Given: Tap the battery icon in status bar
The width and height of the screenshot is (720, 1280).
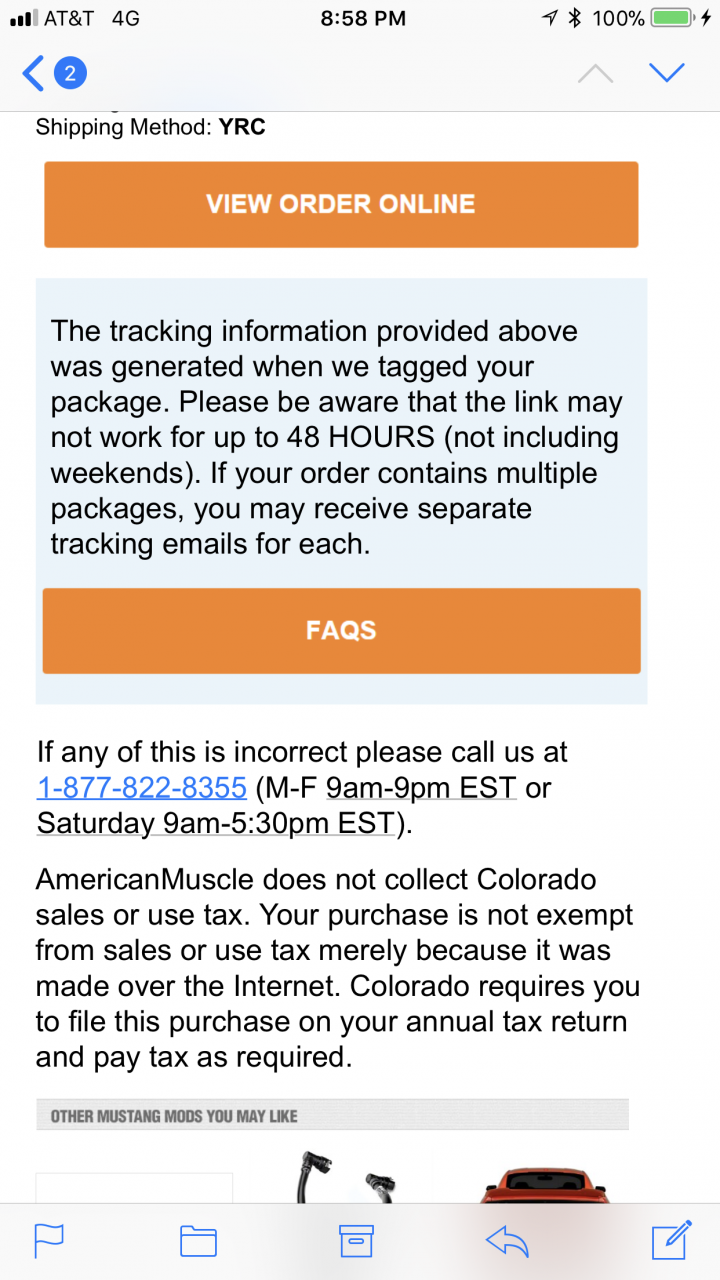Looking at the screenshot, I should [x=670, y=18].
